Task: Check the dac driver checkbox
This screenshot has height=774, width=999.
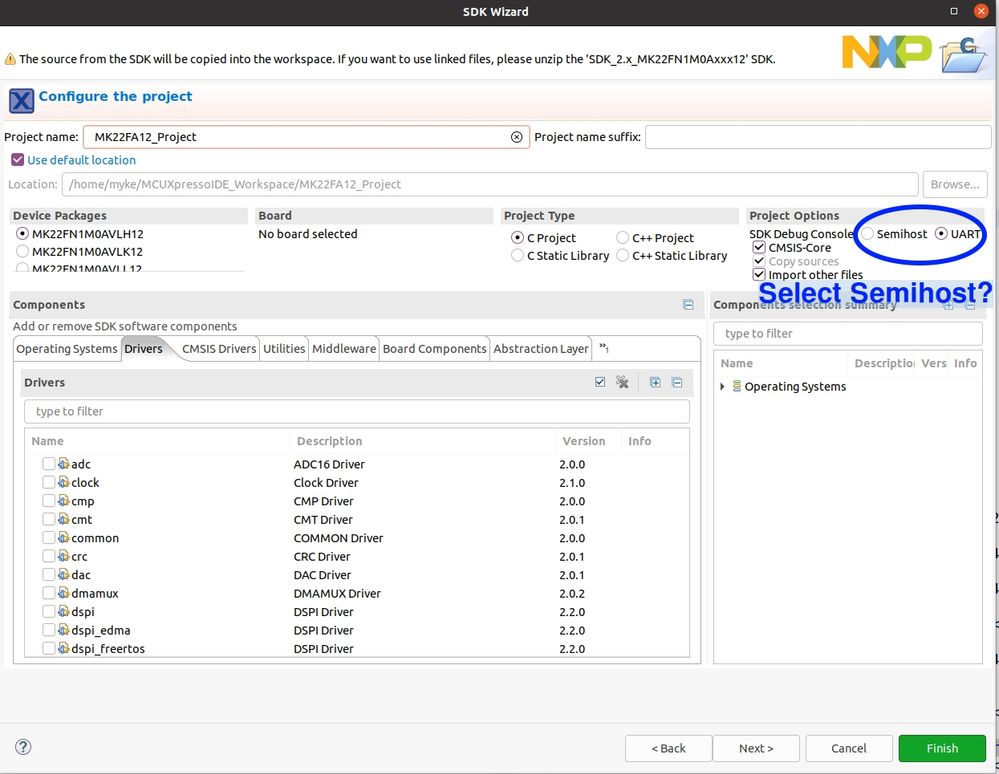Action: click(x=48, y=575)
